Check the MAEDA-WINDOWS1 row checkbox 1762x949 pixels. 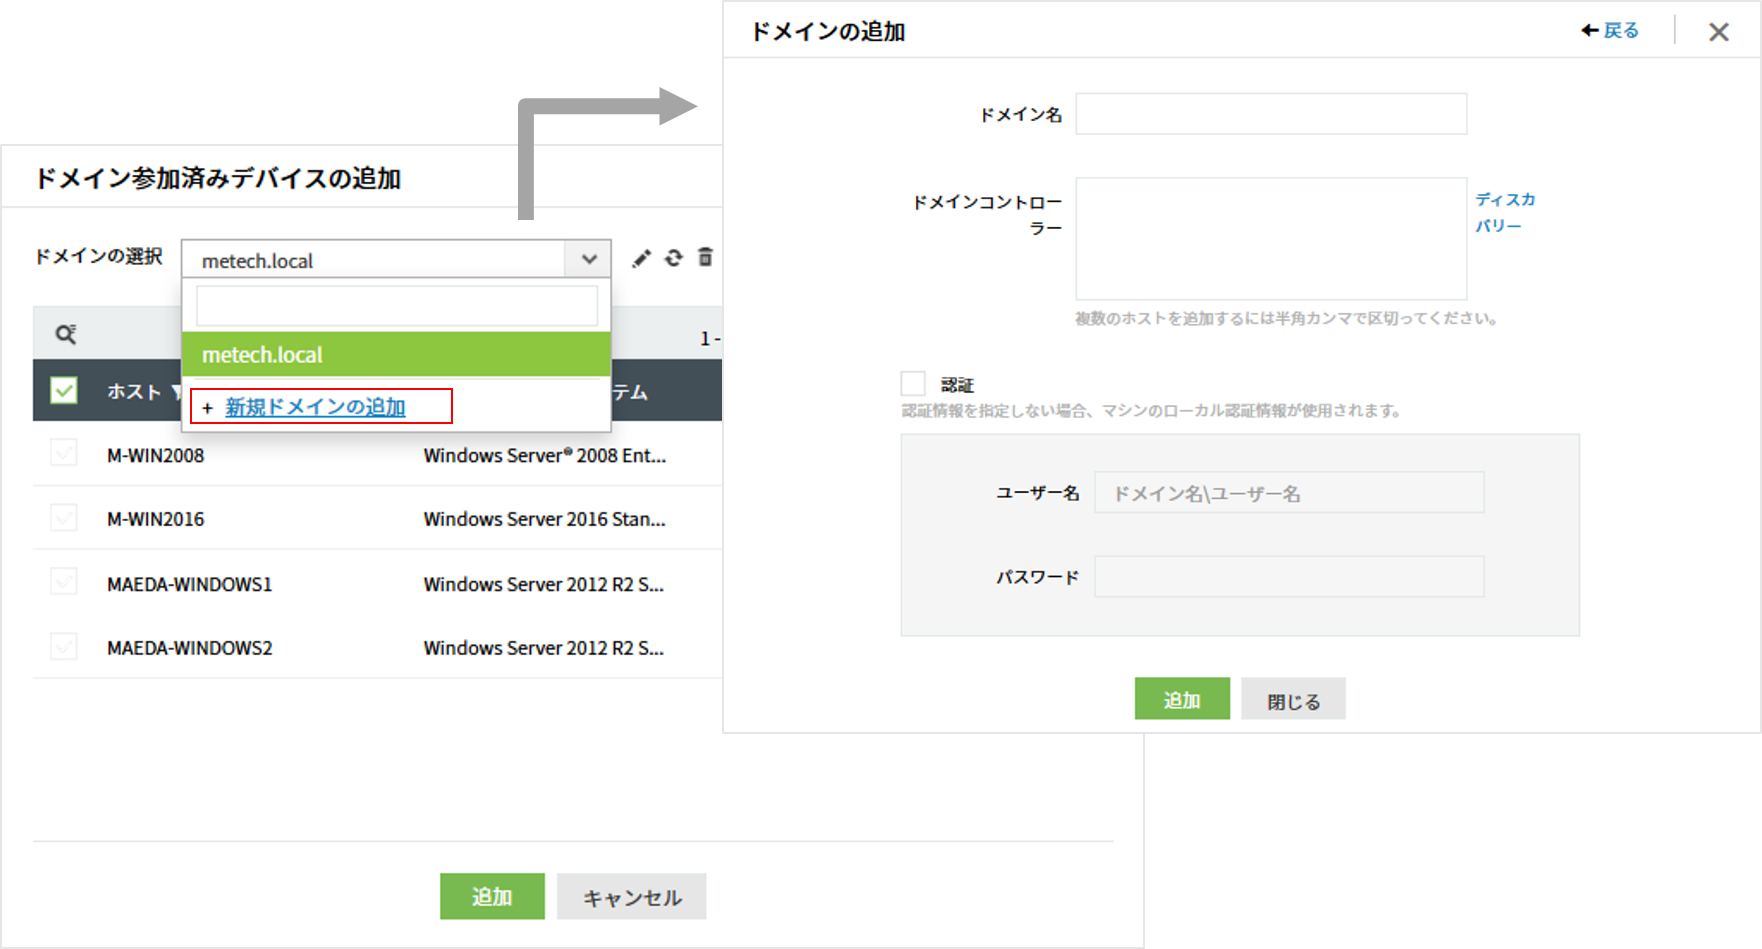[x=64, y=582]
